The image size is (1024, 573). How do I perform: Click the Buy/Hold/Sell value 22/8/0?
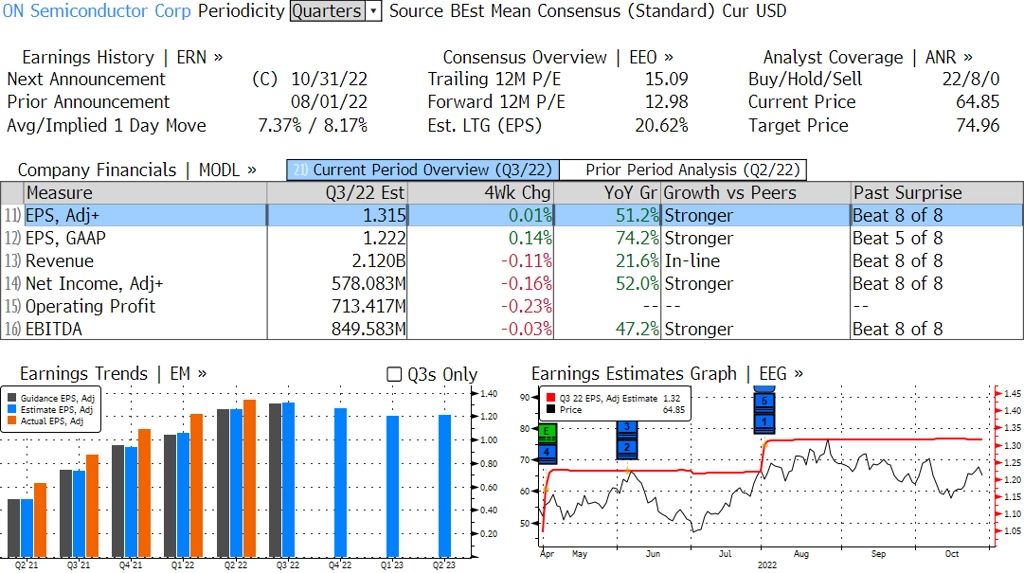pyautogui.click(x=970, y=79)
